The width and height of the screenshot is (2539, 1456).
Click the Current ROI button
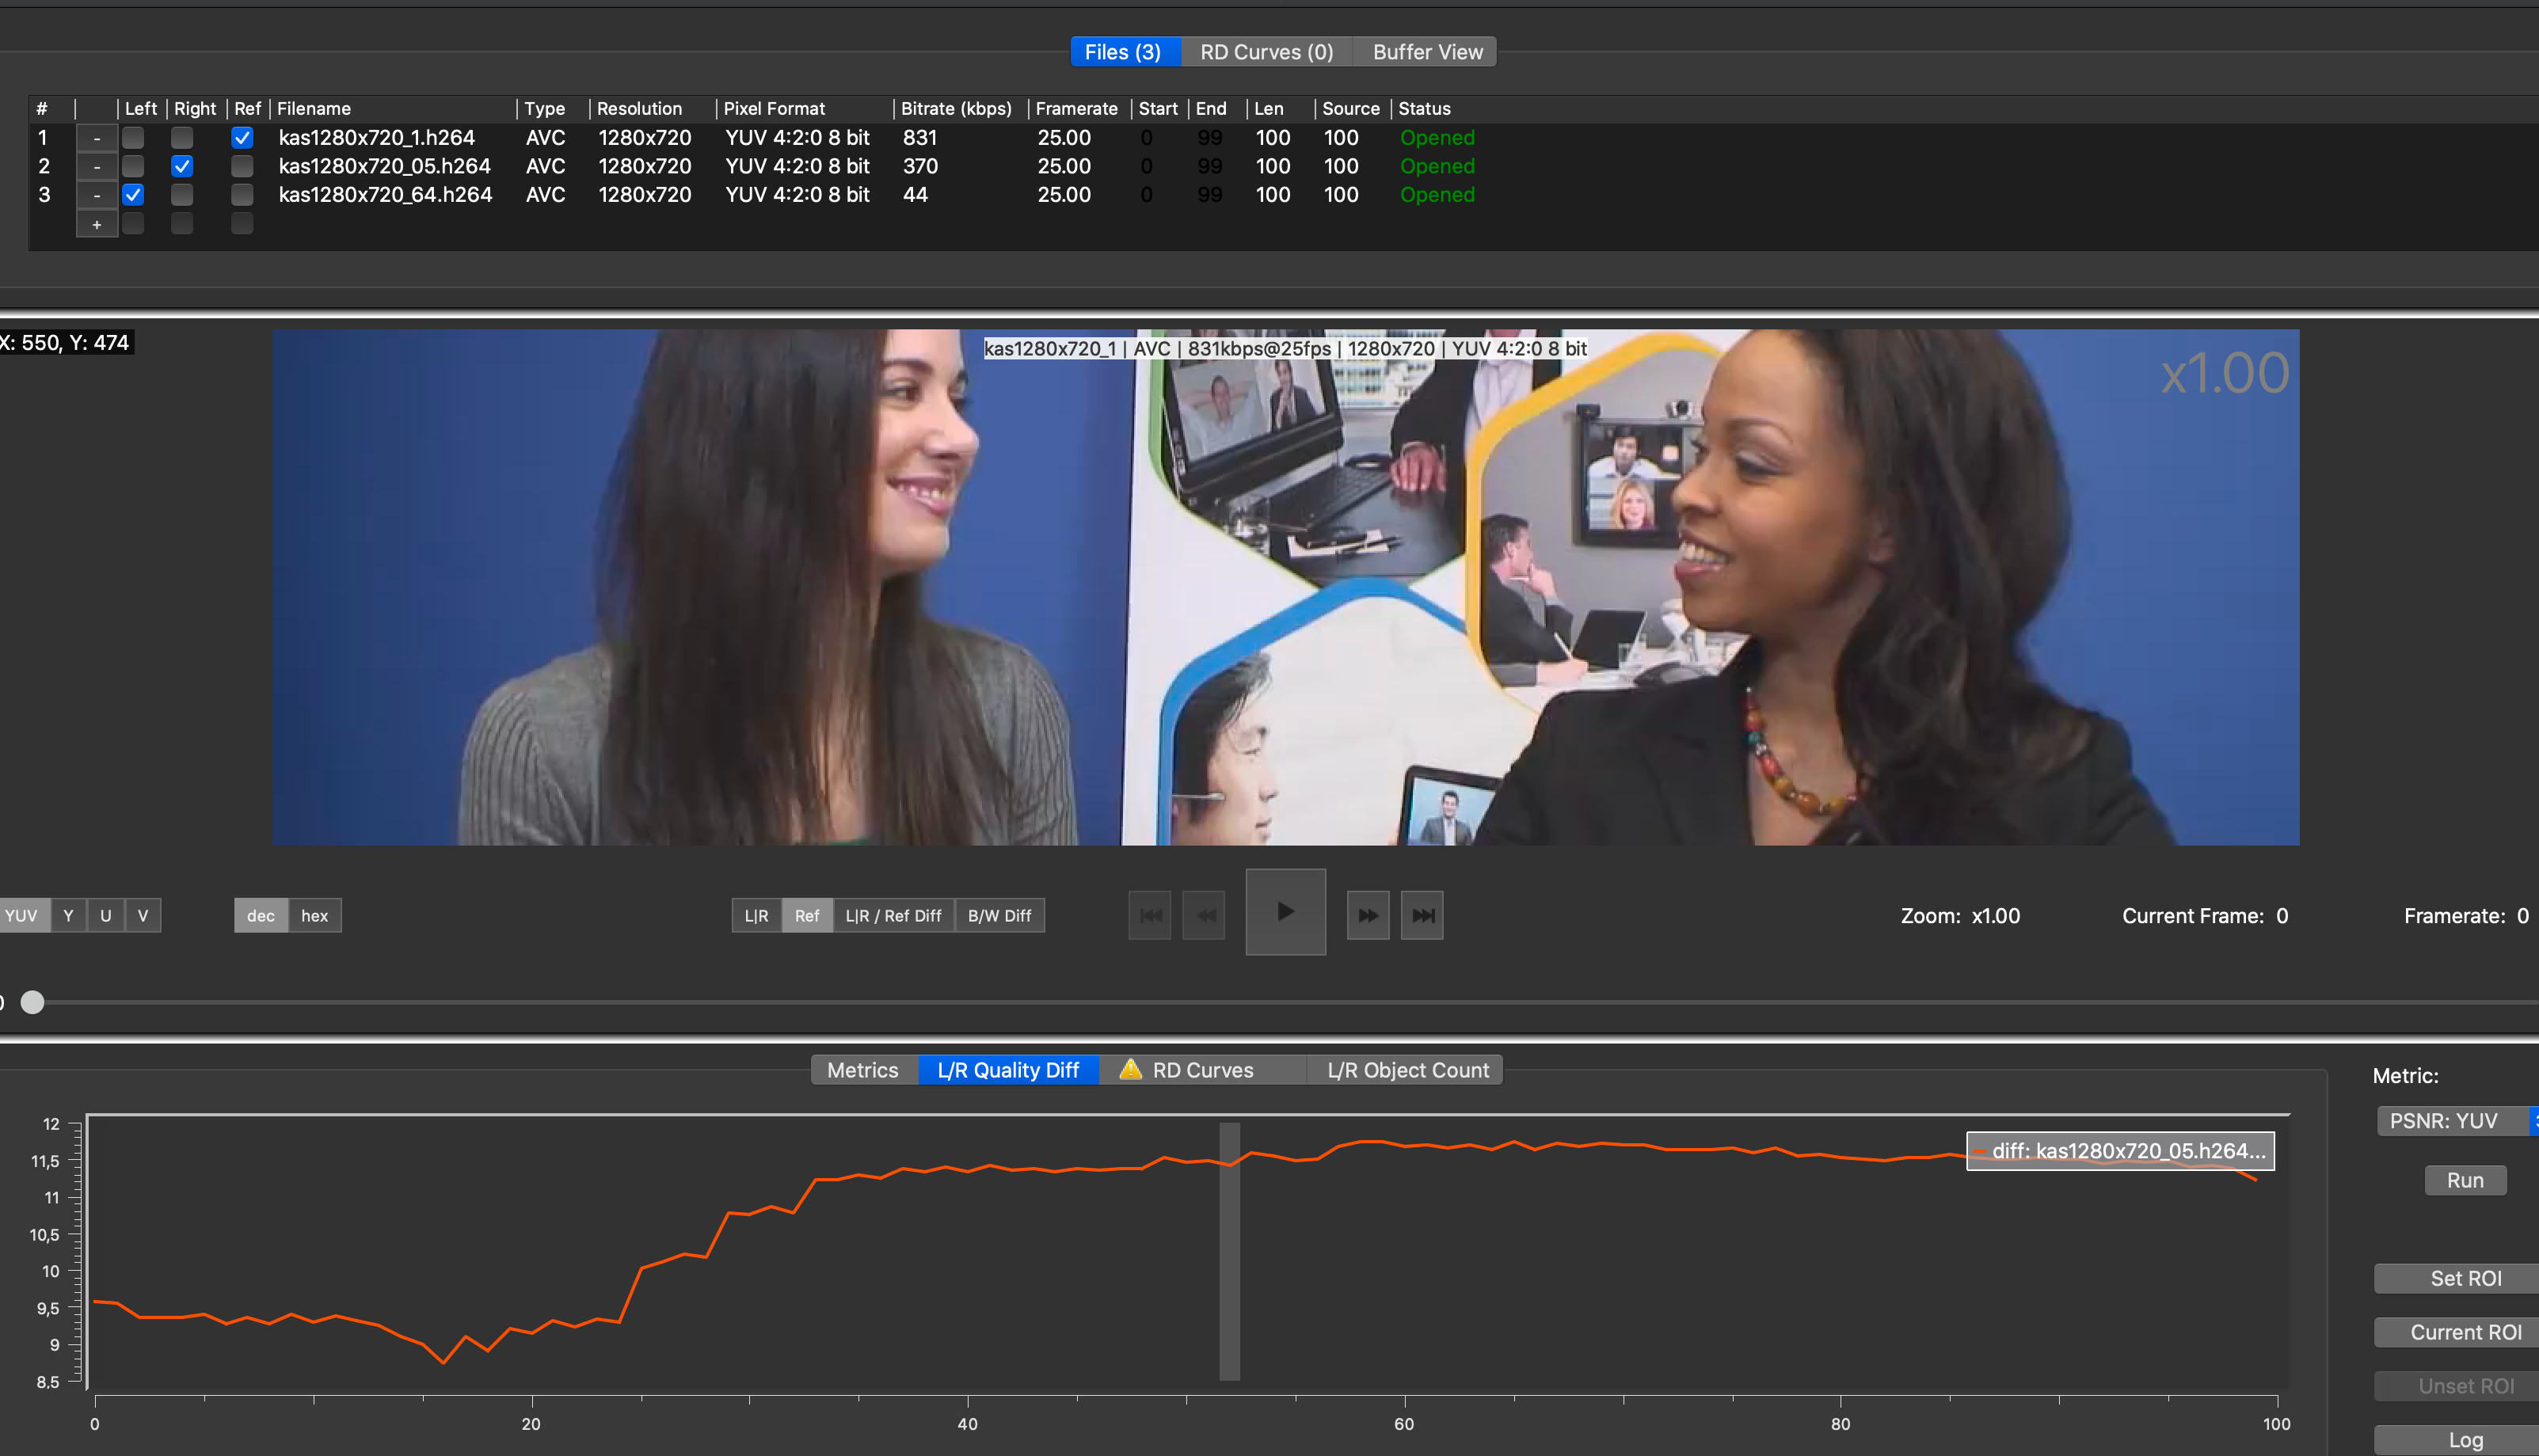click(x=2458, y=1332)
